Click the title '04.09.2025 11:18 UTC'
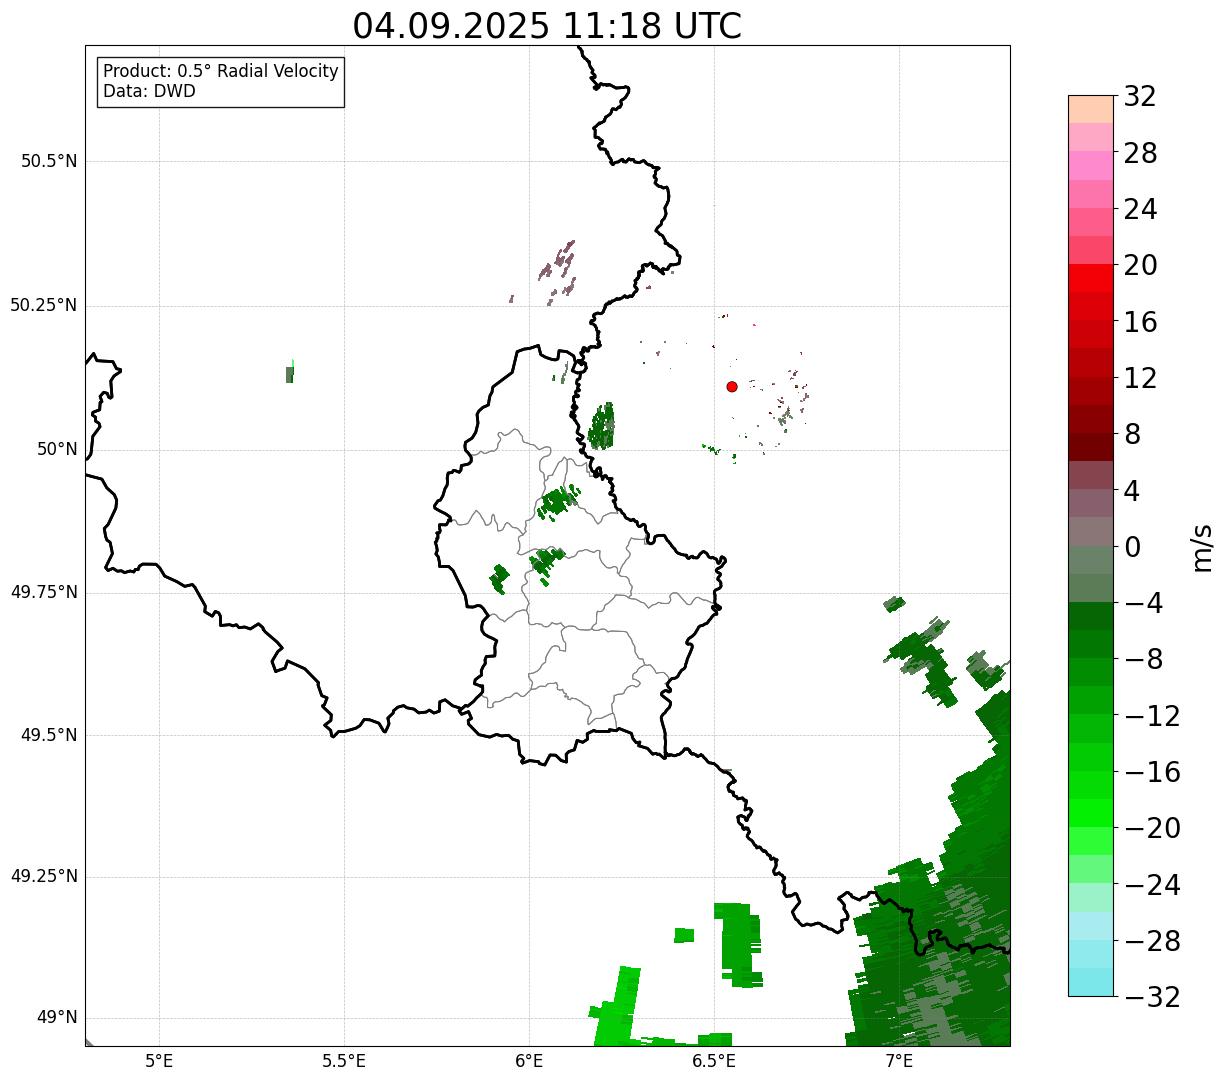This screenshot has width=1225, height=1081. tap(547, 26)
